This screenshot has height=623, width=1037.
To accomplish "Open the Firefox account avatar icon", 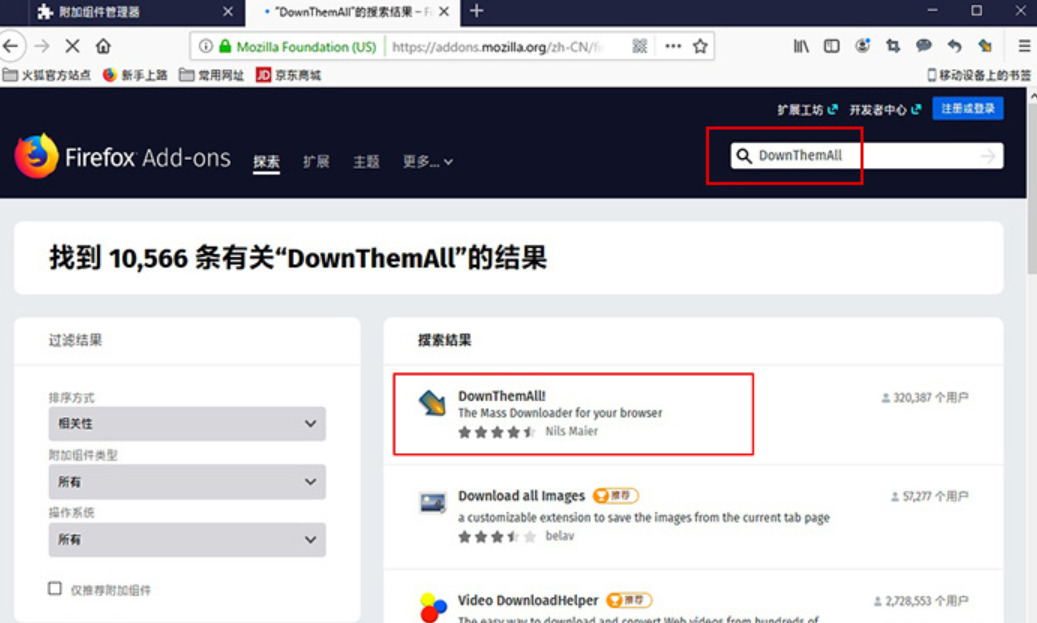I will click(862, 46).
